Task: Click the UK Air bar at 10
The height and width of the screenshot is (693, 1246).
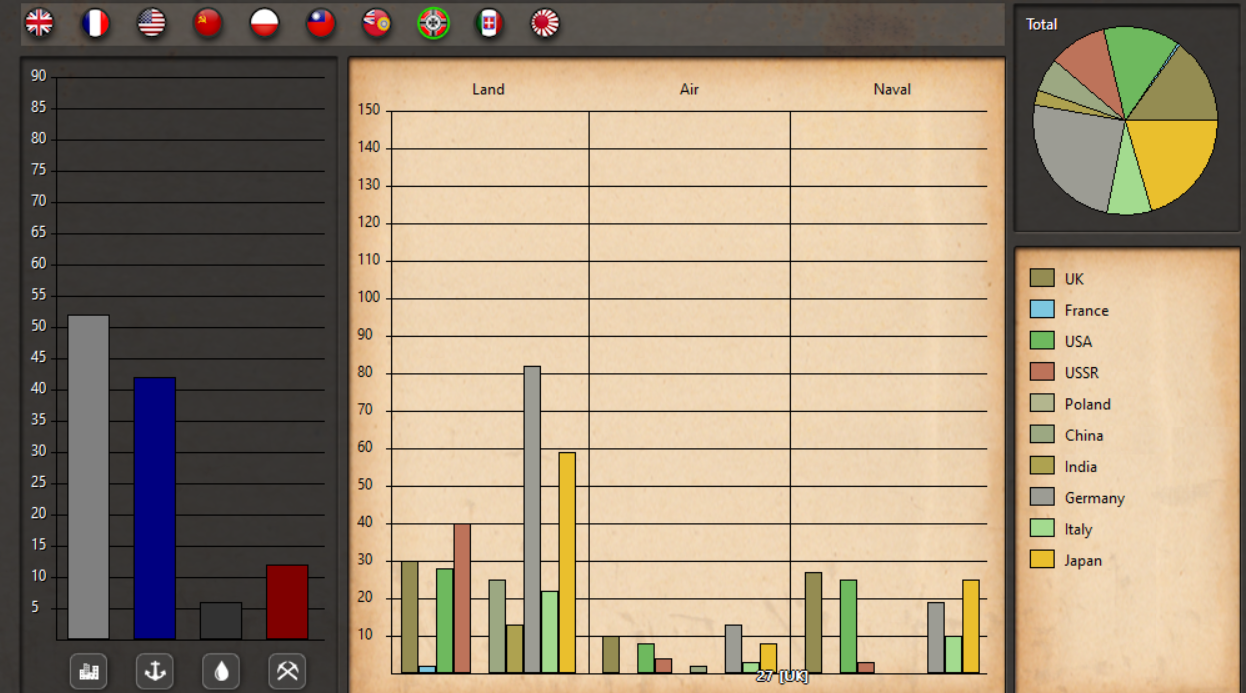Action: (x=611, y=654)
